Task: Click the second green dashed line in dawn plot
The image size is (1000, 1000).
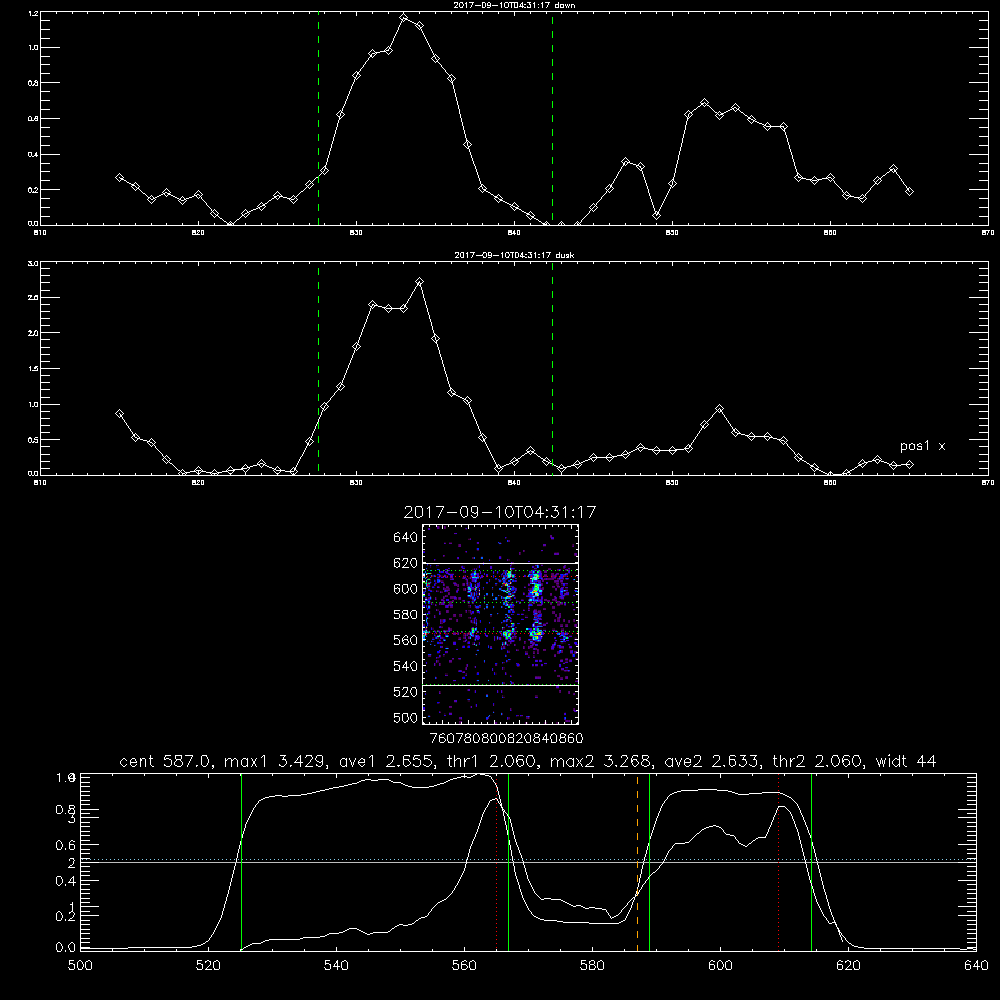Action: (x=552, y=119)
